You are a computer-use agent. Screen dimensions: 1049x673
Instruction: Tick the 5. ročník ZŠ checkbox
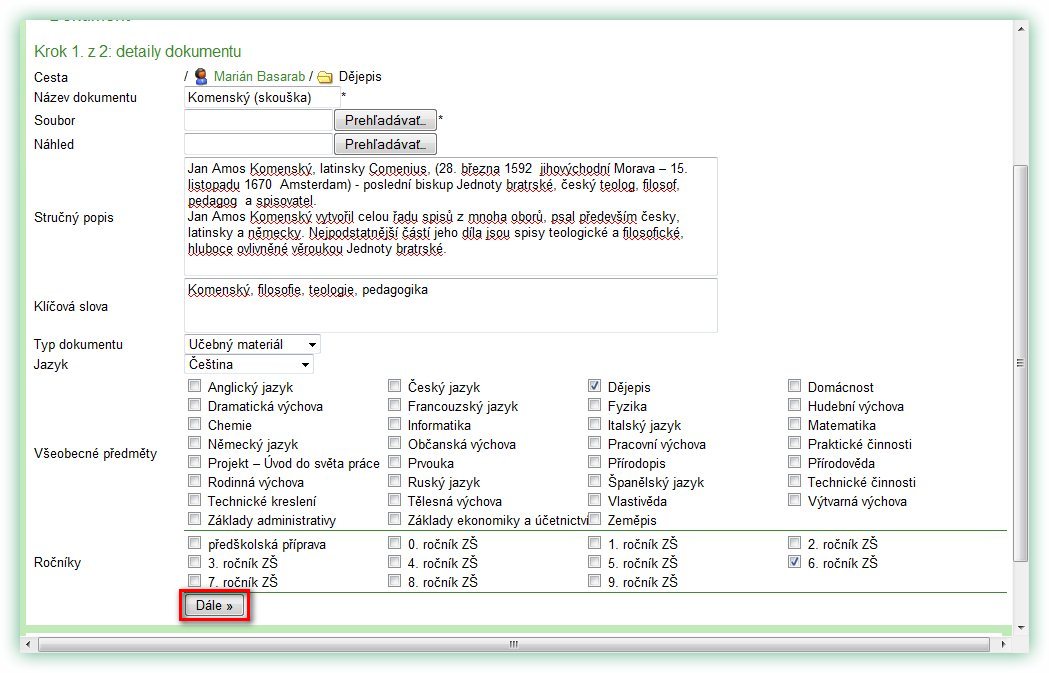(x=594, y=562)
